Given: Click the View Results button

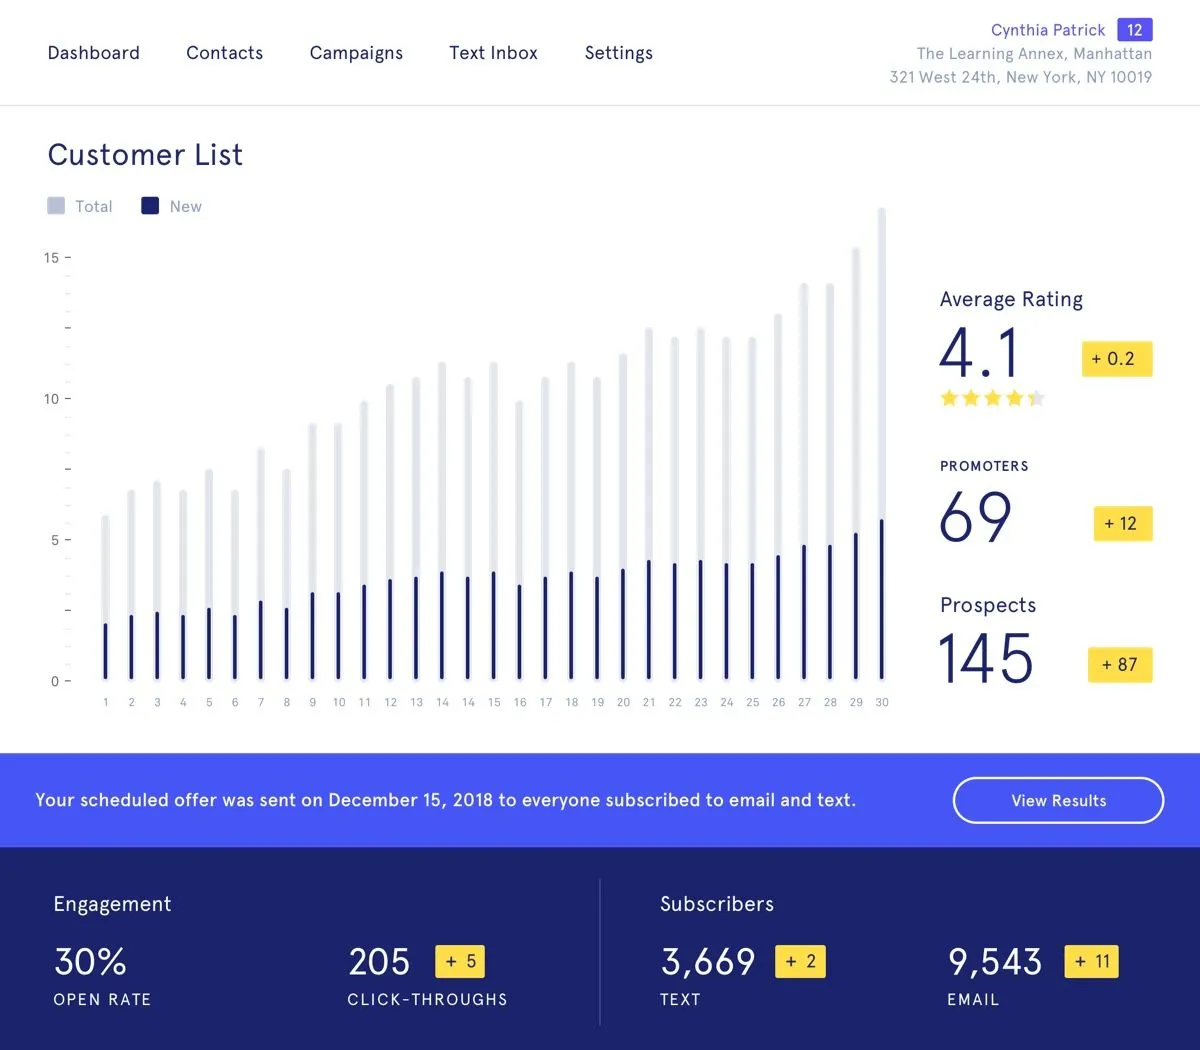Looking at the screenshot, I should (1058, 800).
